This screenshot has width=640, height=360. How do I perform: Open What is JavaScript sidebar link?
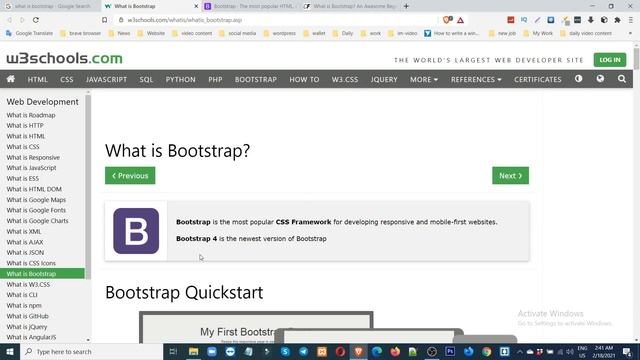tap(31, 168)
